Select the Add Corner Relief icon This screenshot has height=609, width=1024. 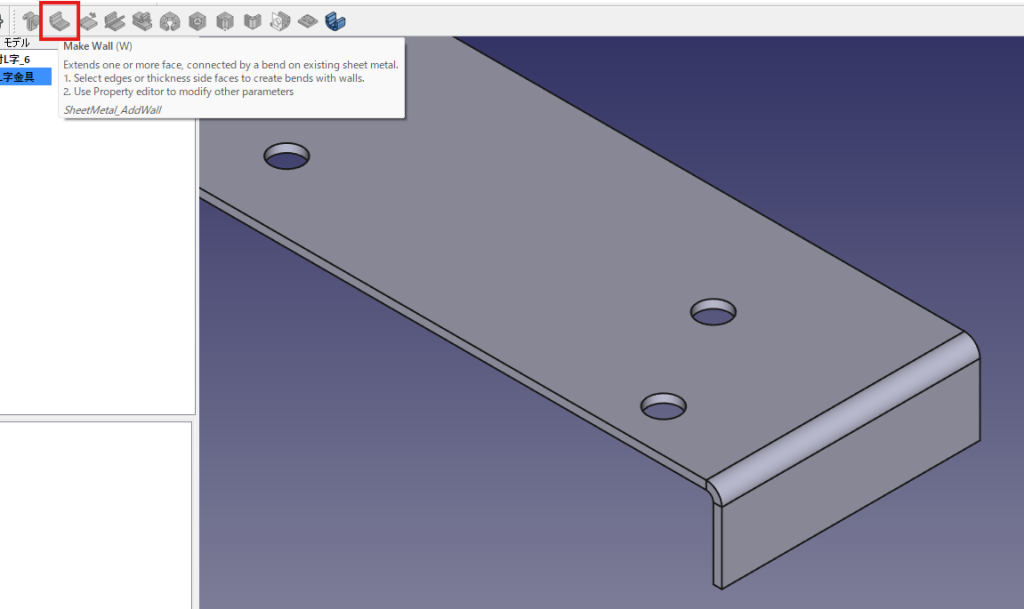(x=170, y=20)
